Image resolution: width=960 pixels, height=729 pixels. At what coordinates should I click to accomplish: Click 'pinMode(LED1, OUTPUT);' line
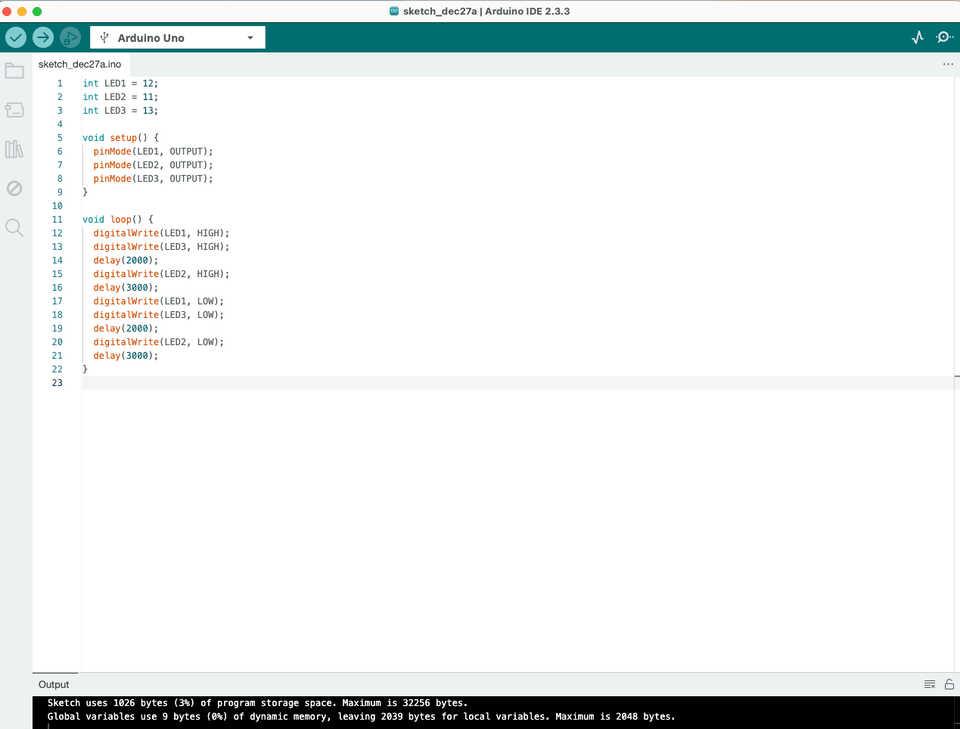click(153, 151)
